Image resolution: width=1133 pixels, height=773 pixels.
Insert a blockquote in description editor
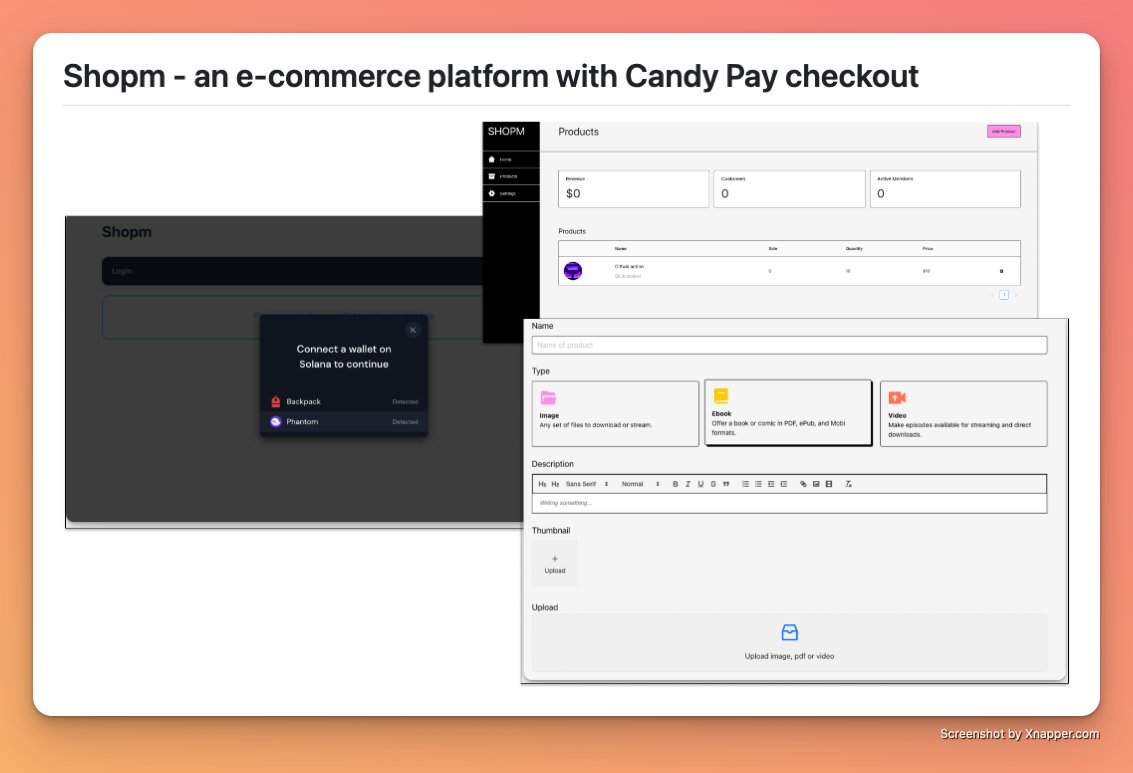[x=726, y=484]
